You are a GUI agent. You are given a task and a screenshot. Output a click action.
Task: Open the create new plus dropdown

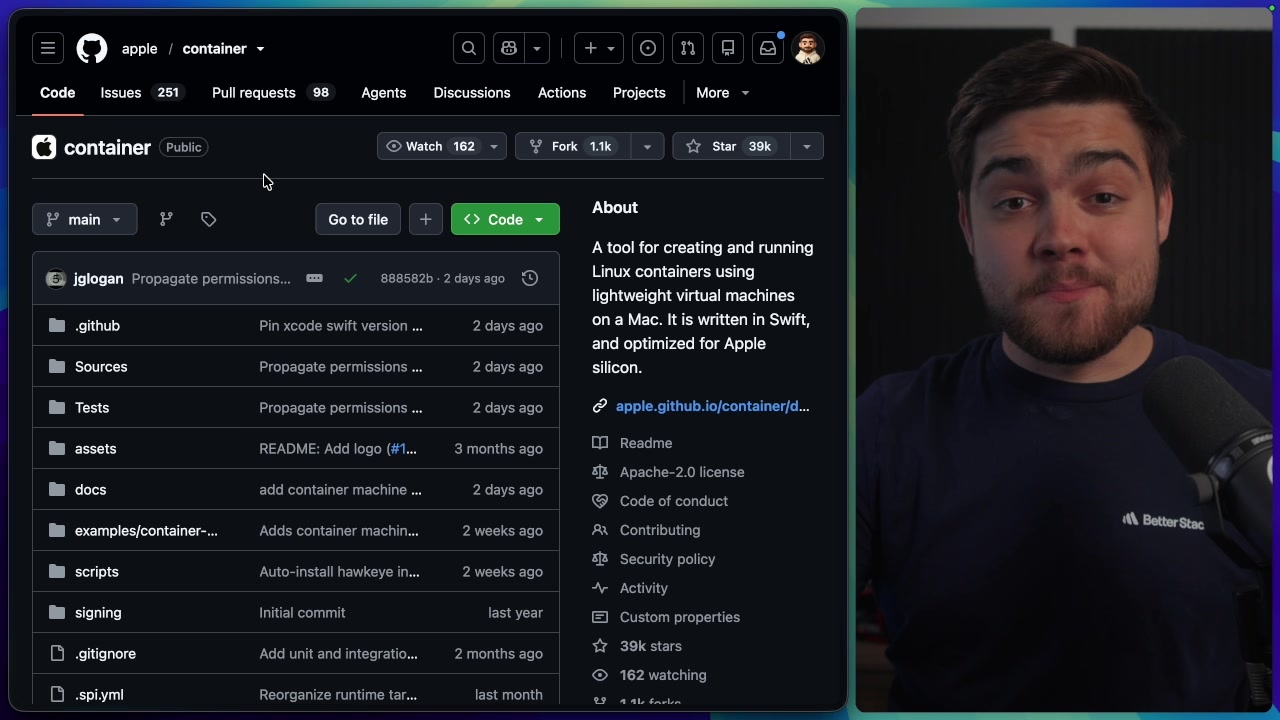point(598,48)
